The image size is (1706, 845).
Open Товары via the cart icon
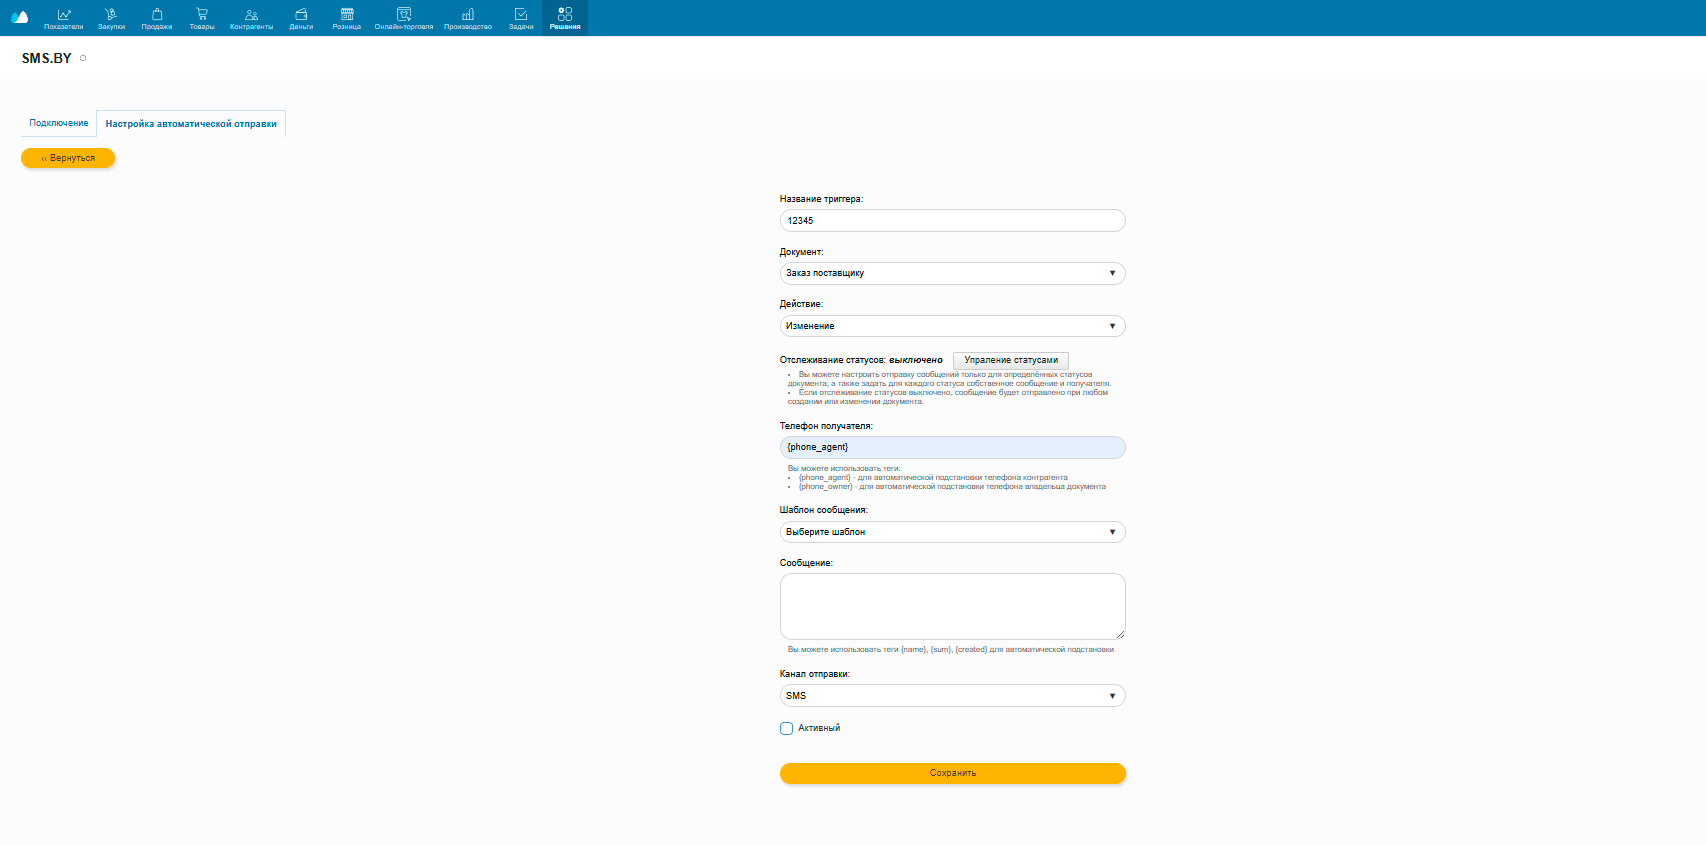(202, 18)
